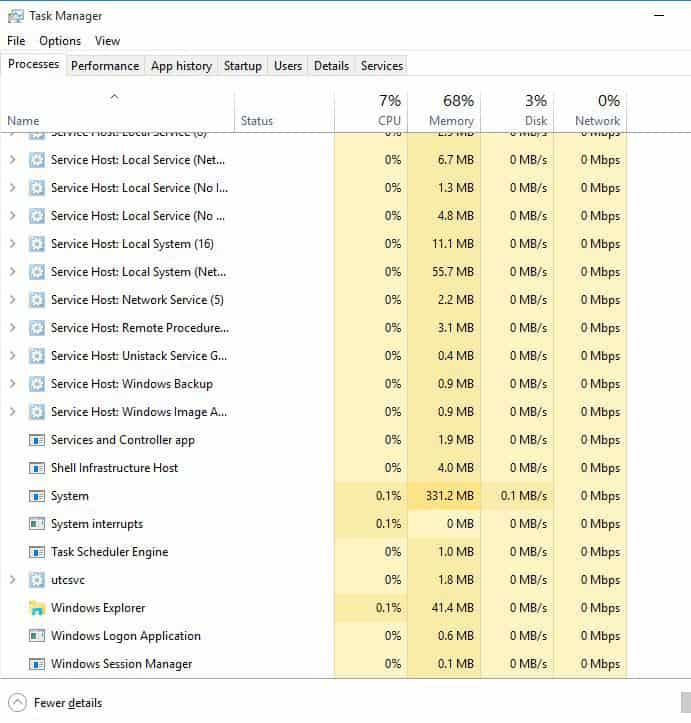
Task: Expand the utcsvc process group
Action: tap(12, 580)
